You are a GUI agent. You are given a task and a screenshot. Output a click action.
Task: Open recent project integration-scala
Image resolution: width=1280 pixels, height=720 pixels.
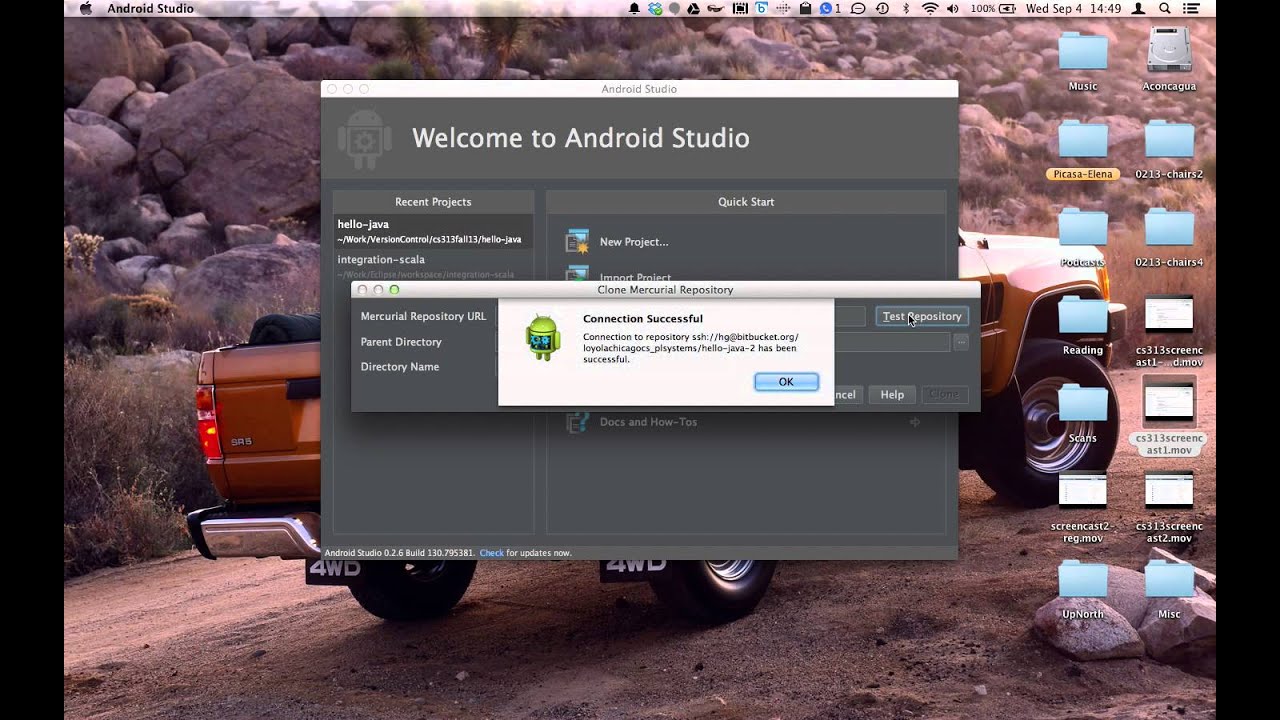(432, 265)
